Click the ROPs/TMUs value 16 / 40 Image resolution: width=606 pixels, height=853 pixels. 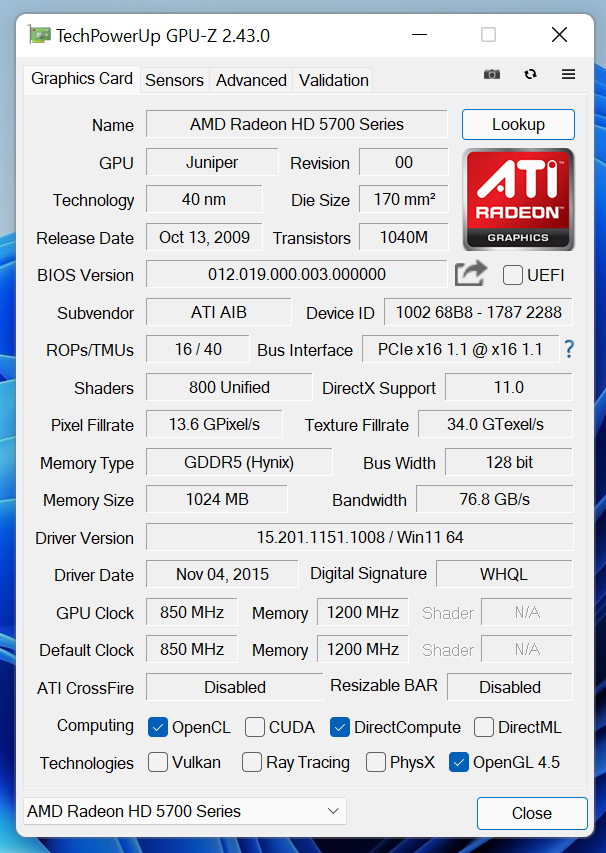pos(198,349)
